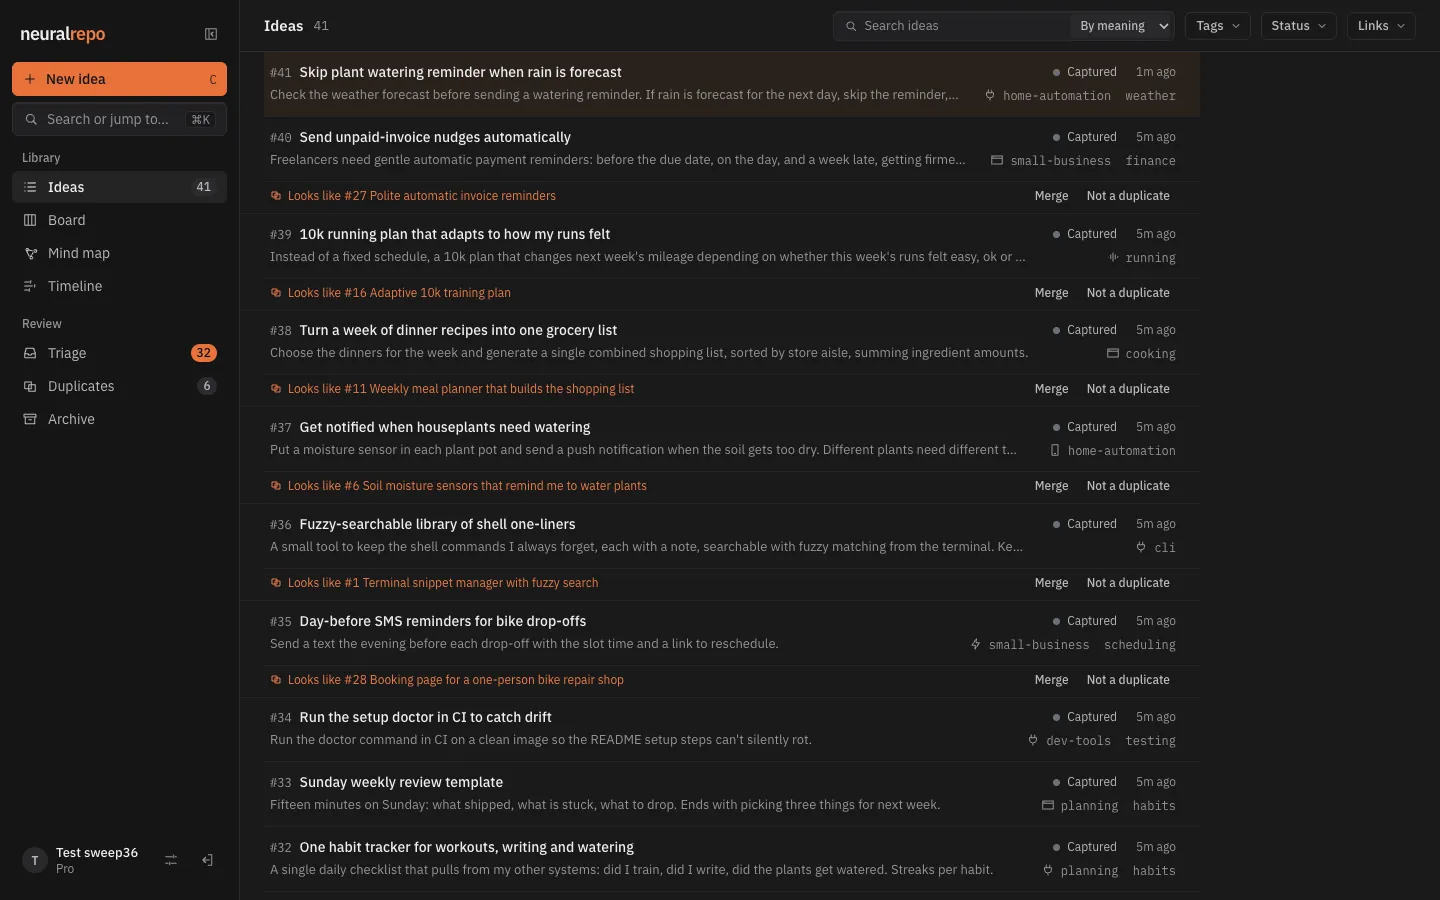
Task: Open link #11 Weekly meal planner
Action: 461,389
